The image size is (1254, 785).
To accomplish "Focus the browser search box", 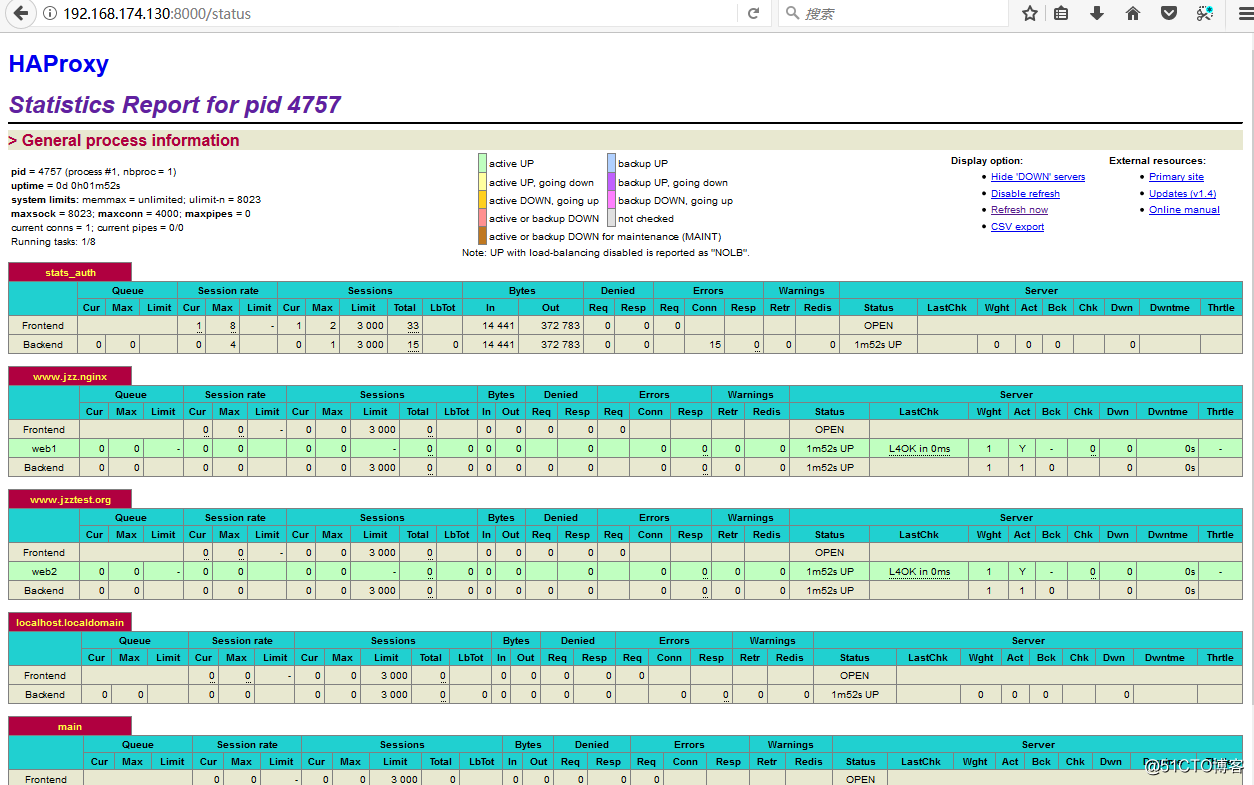I will click(895, 14).
